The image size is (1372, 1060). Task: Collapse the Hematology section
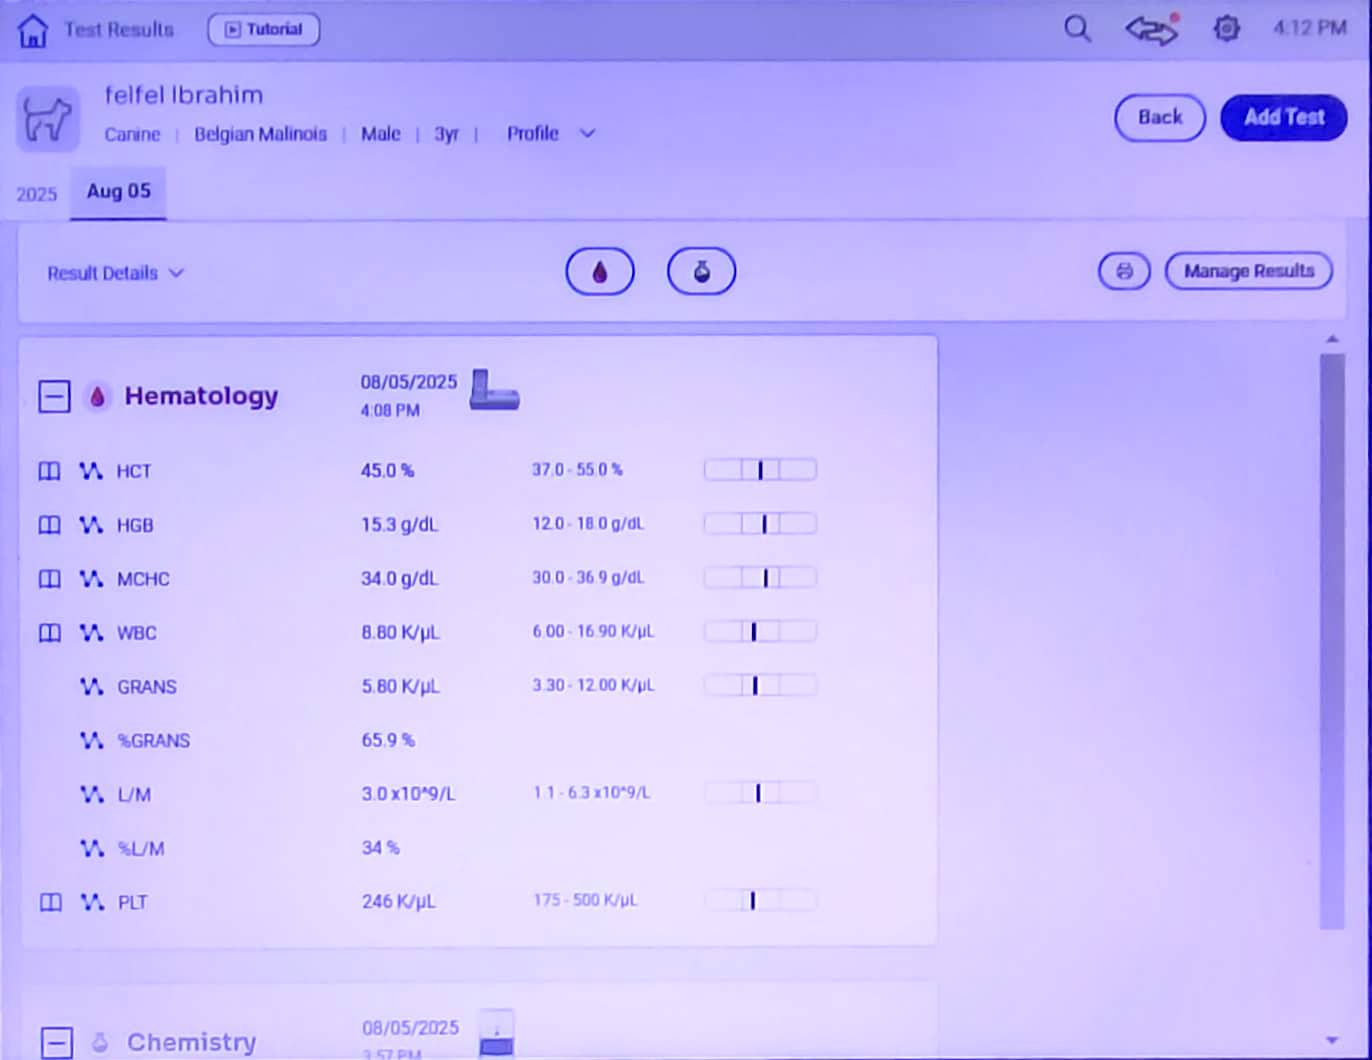tap(54, 397)
